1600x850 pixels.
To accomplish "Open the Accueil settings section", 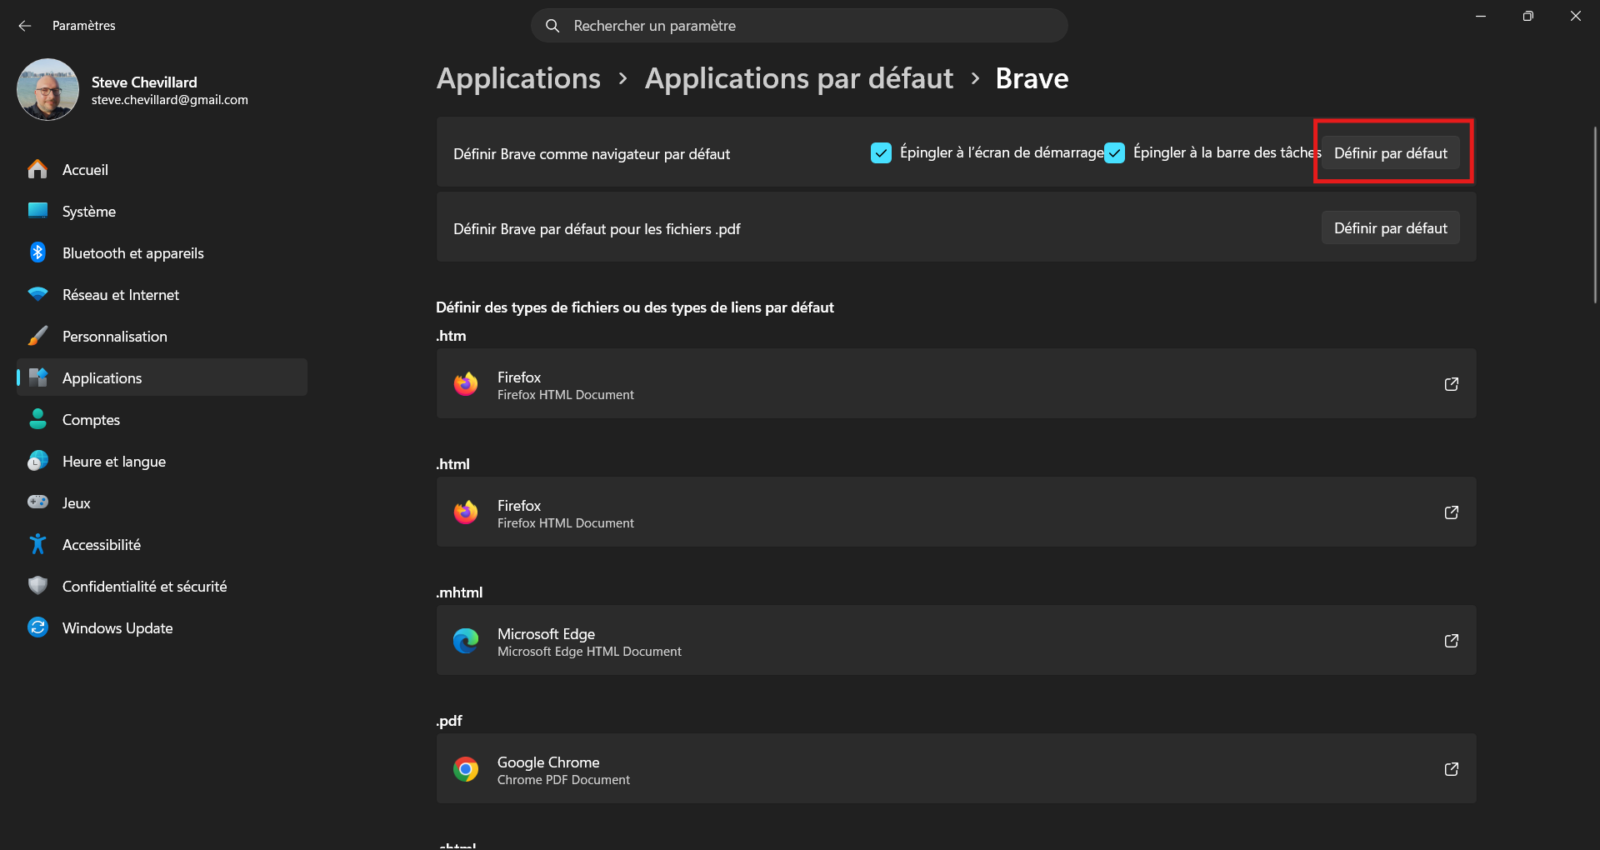I will pos(162,170).
